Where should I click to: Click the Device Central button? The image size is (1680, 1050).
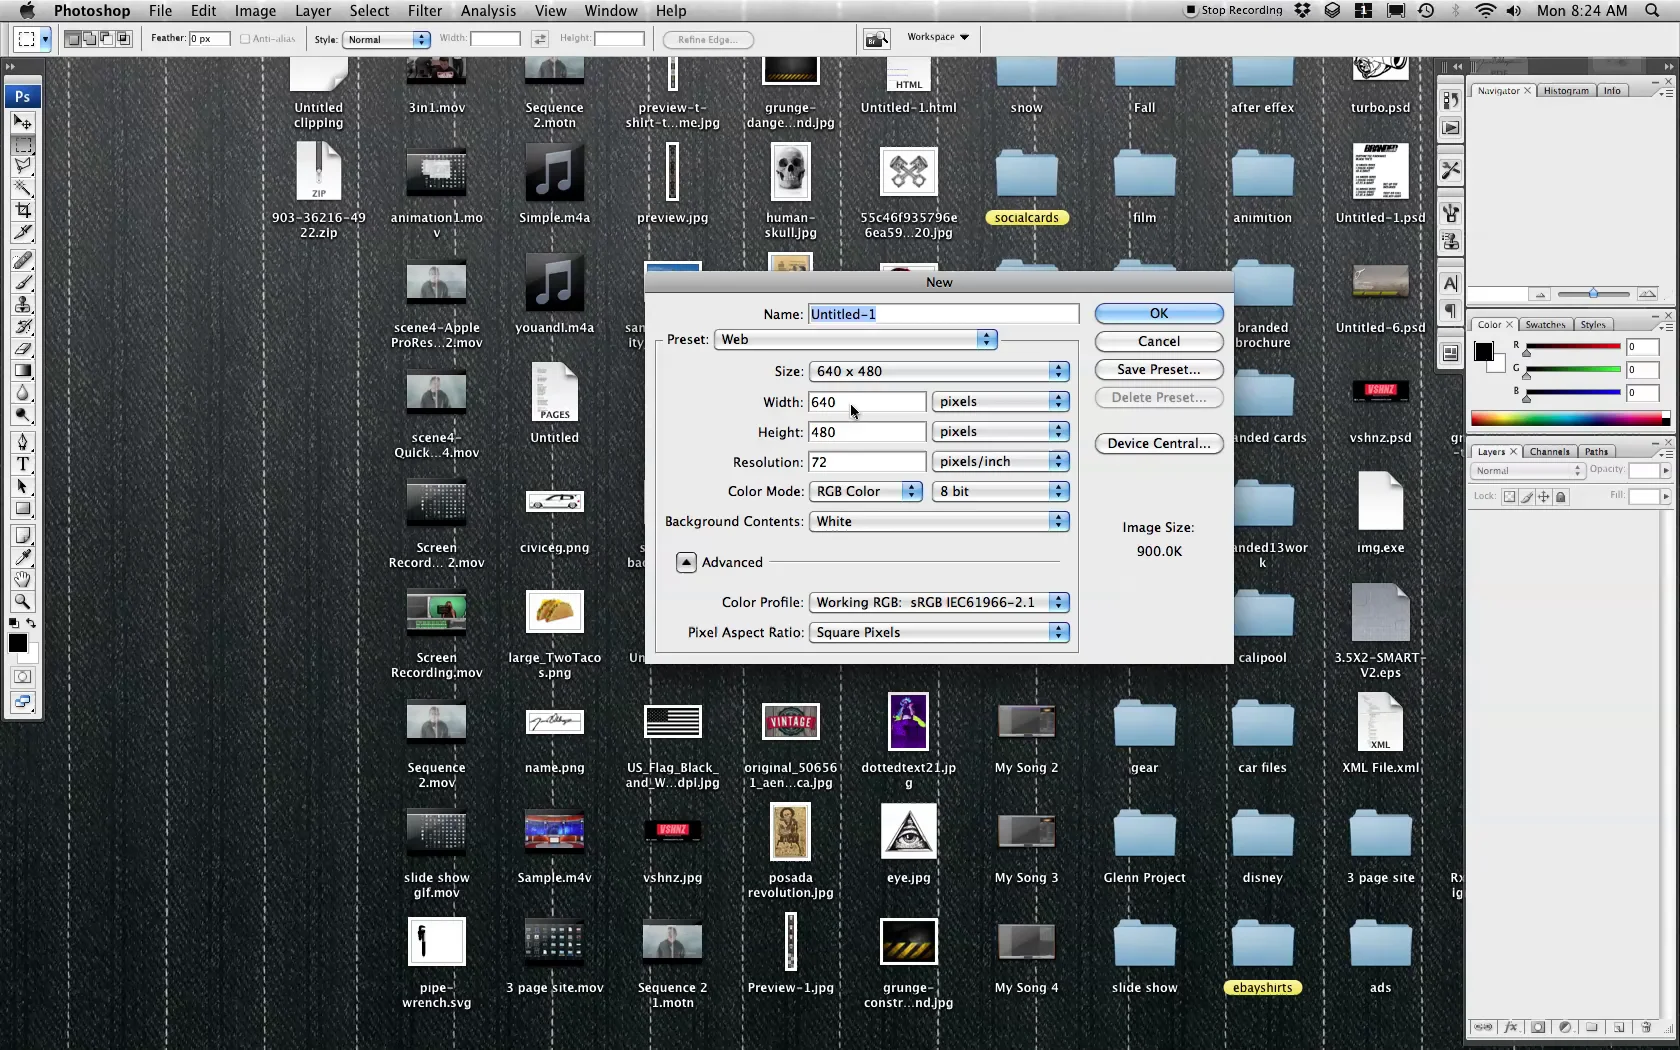click(x=1159, y=443)
